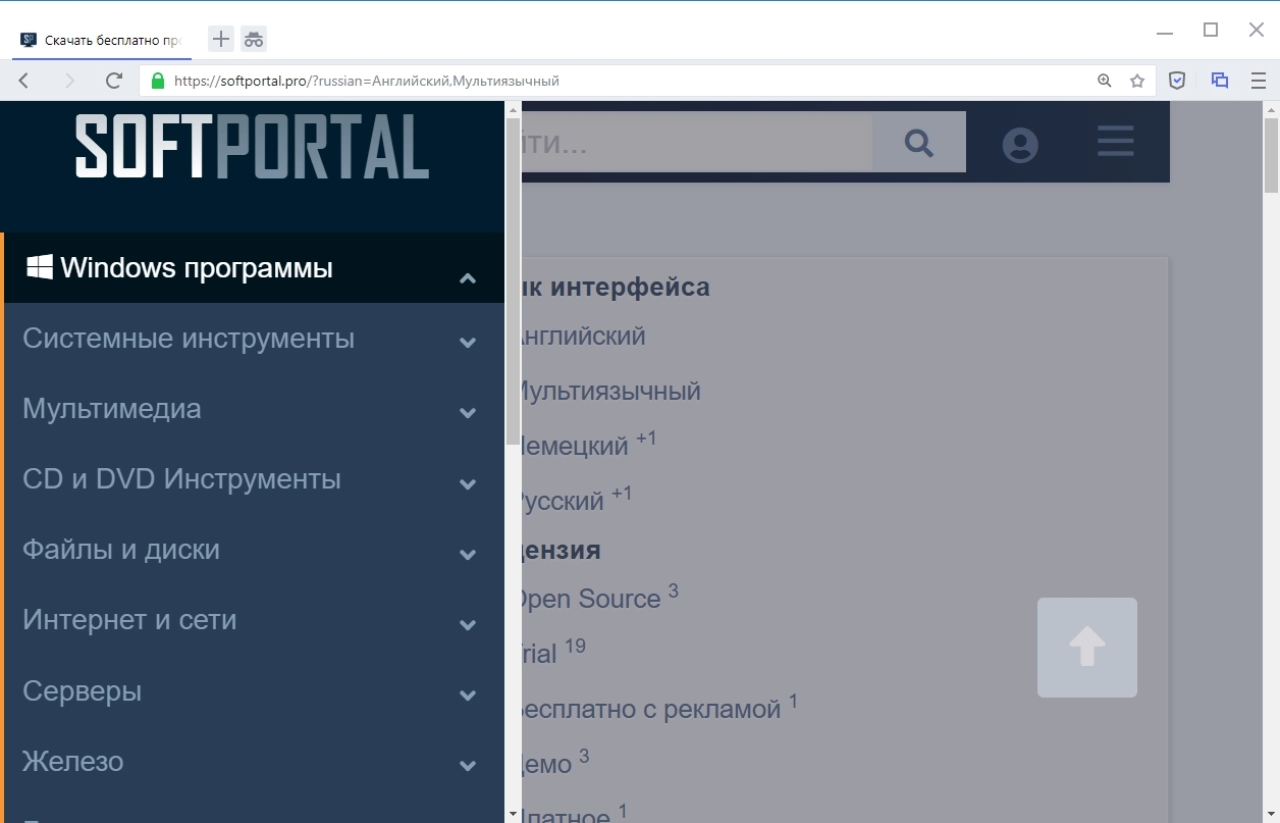This screenshot has height=823, width=1280.
Task: Expand the Серверы chevron
Action: point(468,695)
